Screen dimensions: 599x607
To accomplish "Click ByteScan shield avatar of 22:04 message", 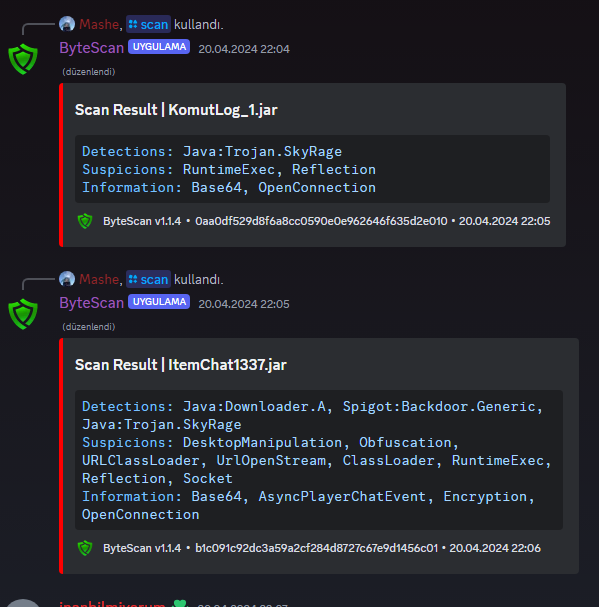I will coord(23,59).
